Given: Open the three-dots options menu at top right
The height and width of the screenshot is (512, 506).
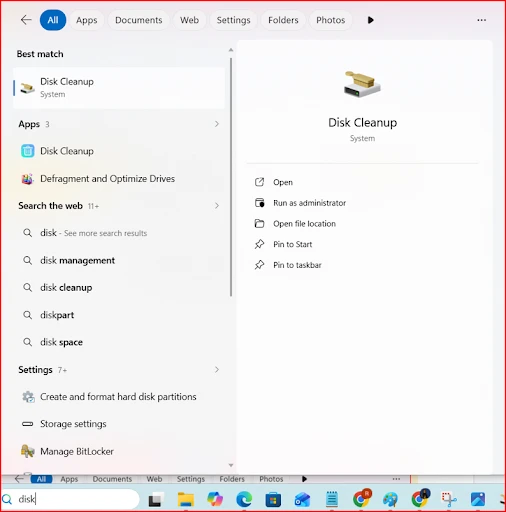Looking at the screenshot, I should pyautogui.click(x=481, y=20).
